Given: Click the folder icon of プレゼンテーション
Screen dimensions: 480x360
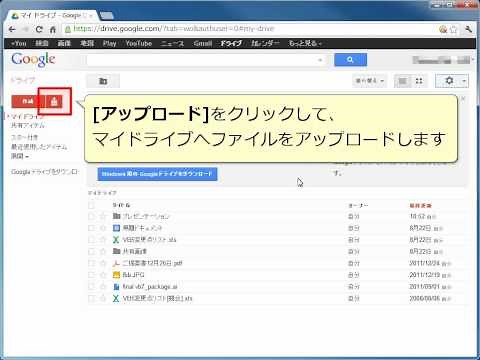Looking at the screenshot, I should 116,216.
